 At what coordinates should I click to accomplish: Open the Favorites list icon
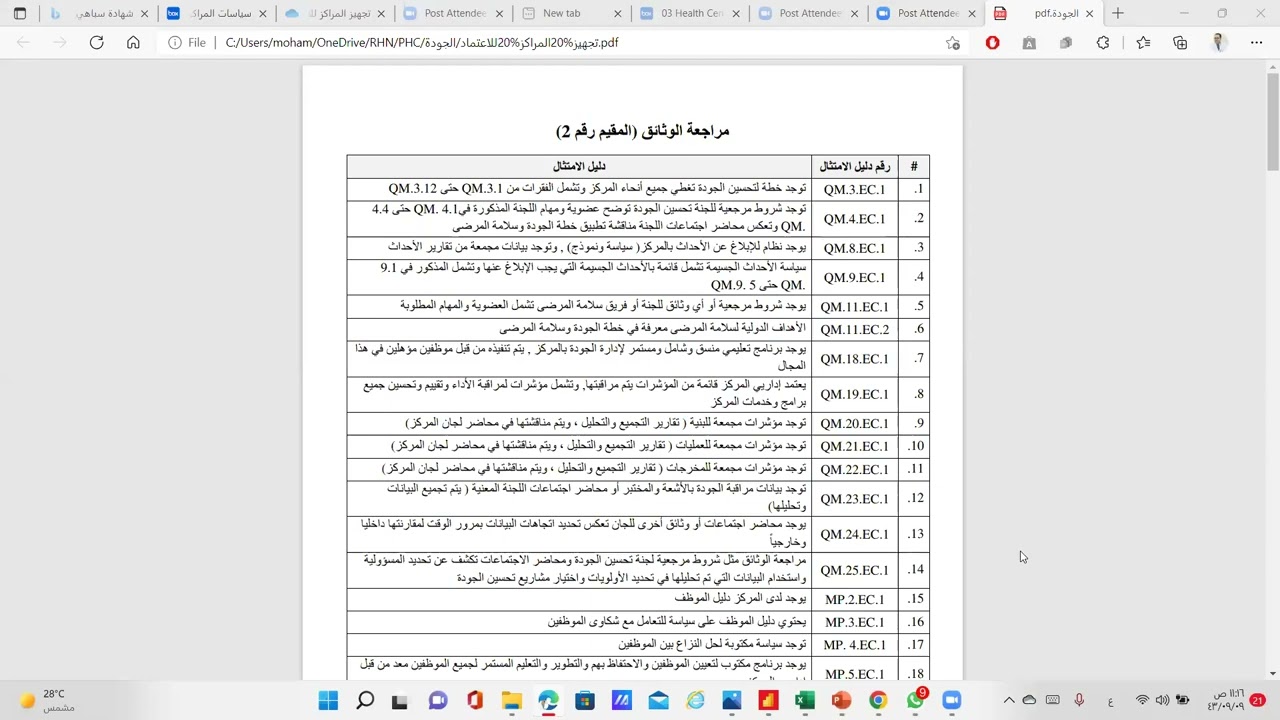tap(1143, 43)
